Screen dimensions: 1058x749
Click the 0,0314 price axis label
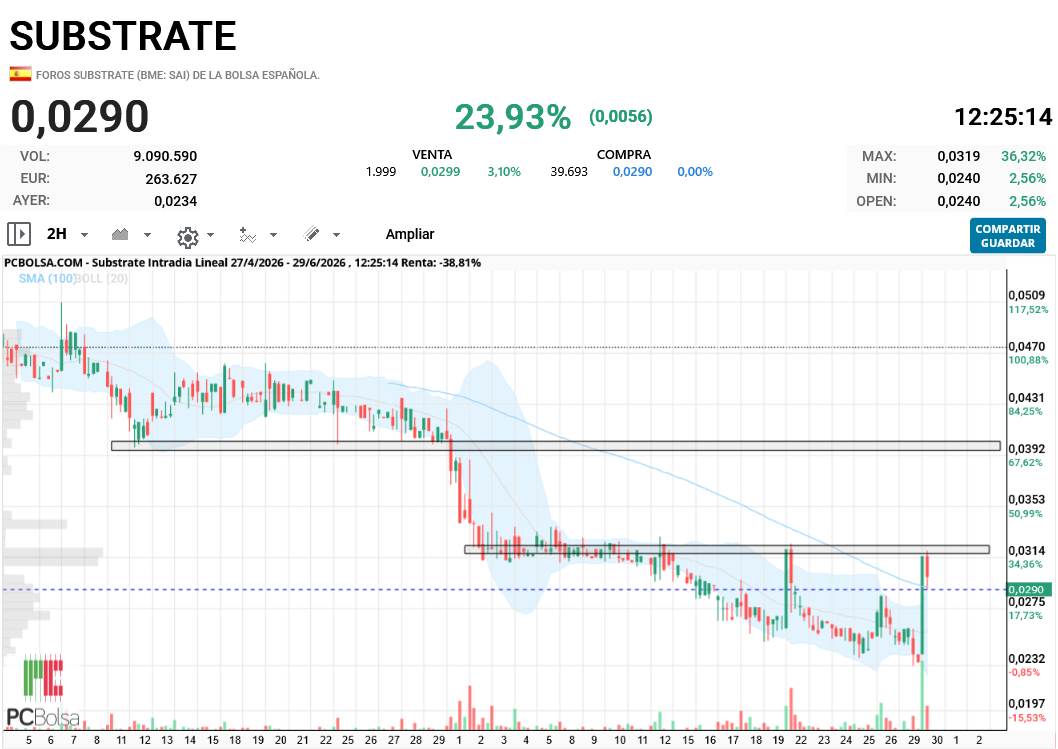coord(1026,551)
